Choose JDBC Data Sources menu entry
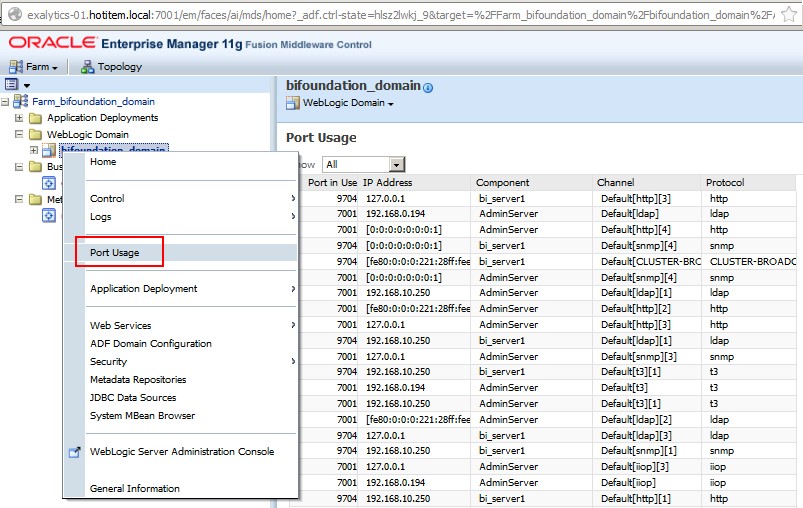Viewport: 803px width, 508px height. (133, 398)
